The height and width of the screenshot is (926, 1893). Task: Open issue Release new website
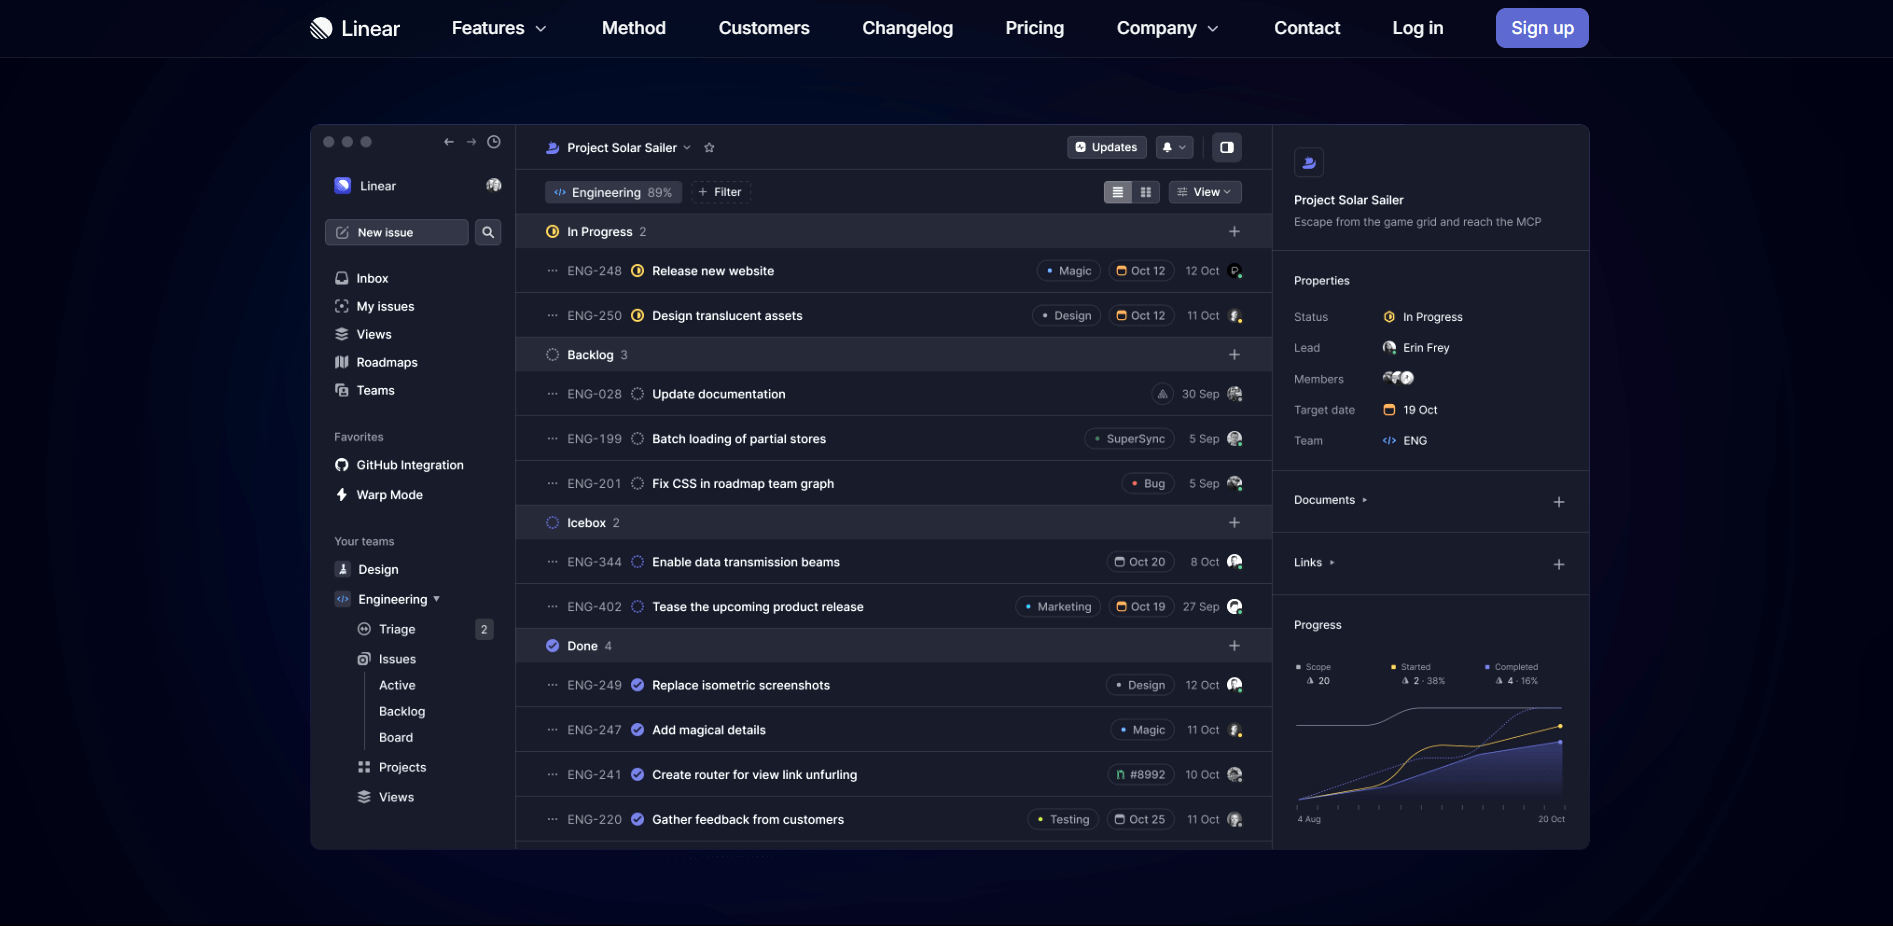point(712,271)
